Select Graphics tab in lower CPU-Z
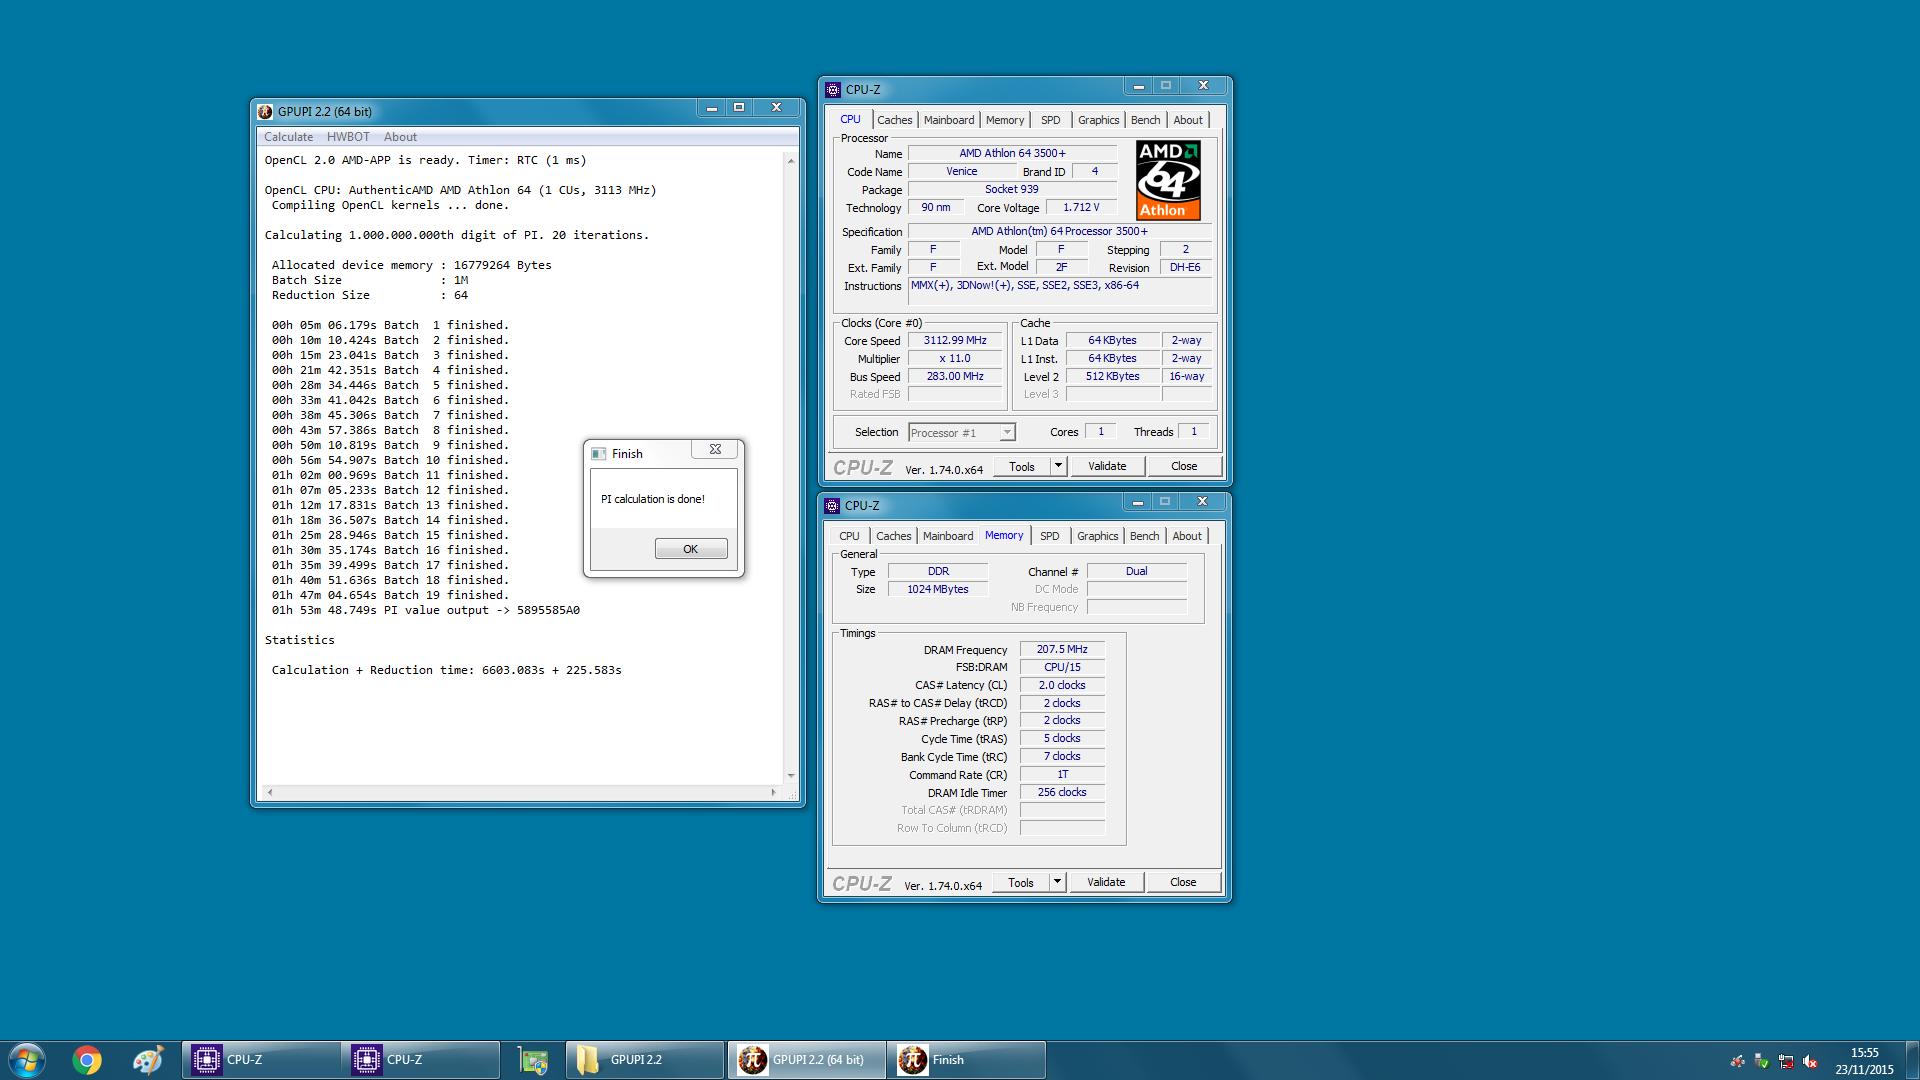Image resolution: width=1920 pixels, height=1080 pixels. point(1097,536)
